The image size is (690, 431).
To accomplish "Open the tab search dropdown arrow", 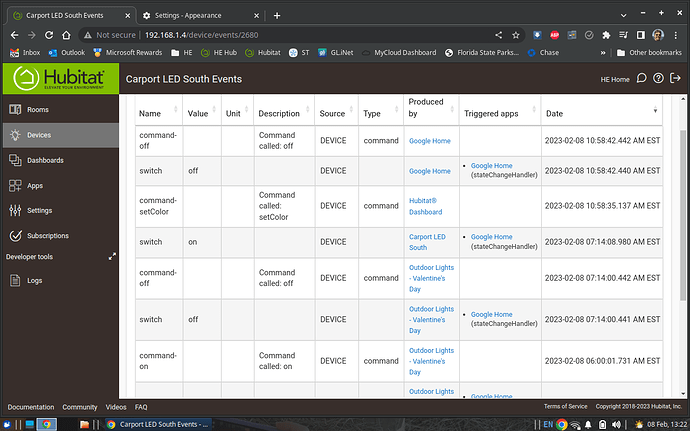I will (624, 15).
